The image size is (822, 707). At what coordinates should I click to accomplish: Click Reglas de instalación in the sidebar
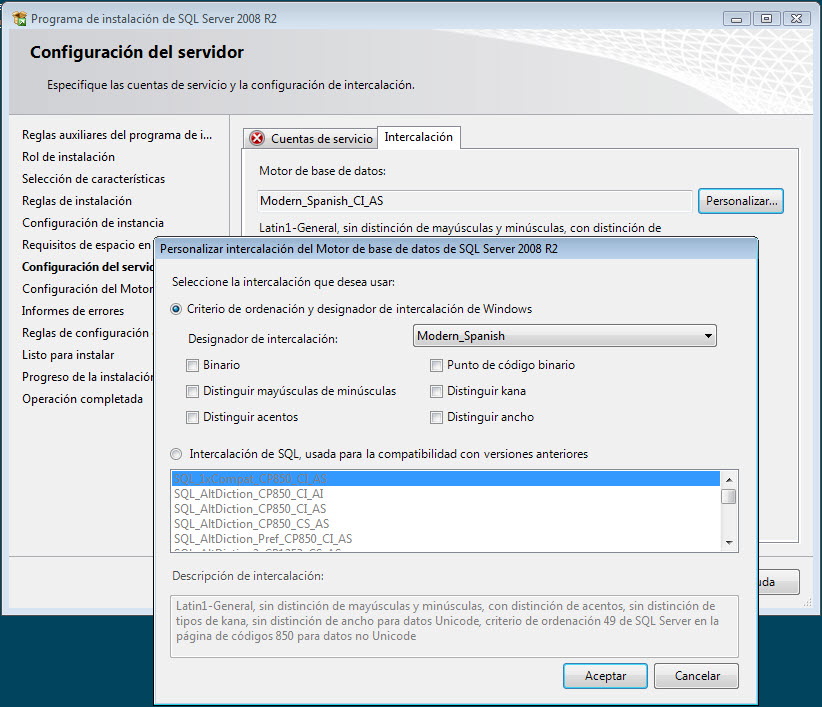[77, 201]
